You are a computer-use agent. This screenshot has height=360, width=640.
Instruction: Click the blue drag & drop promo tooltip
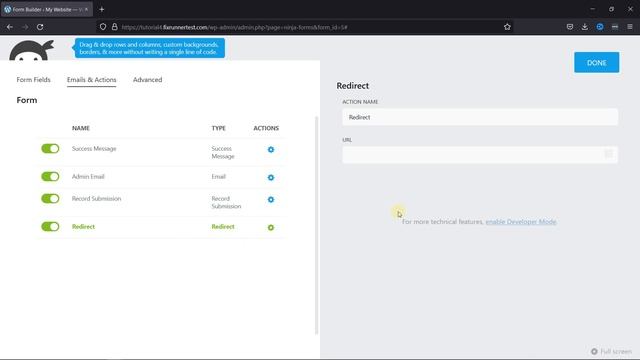149,48
